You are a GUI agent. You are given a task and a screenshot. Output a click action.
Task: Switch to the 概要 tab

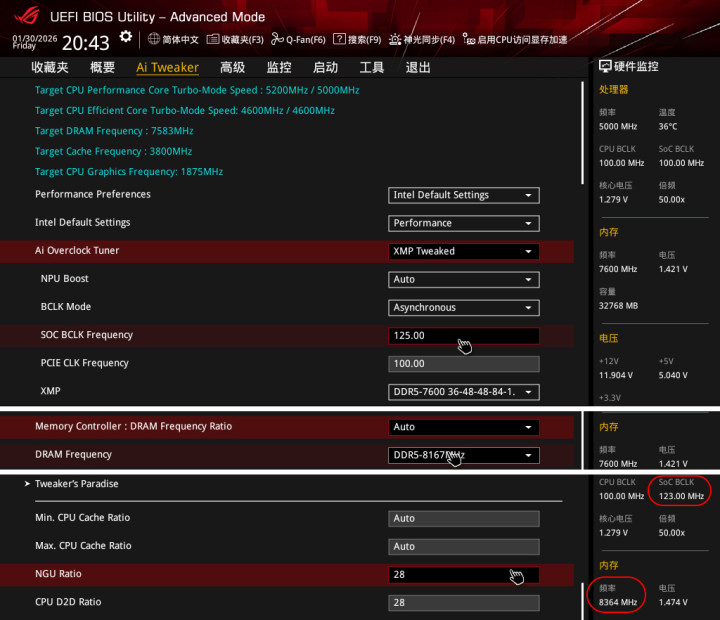(102, 68)
